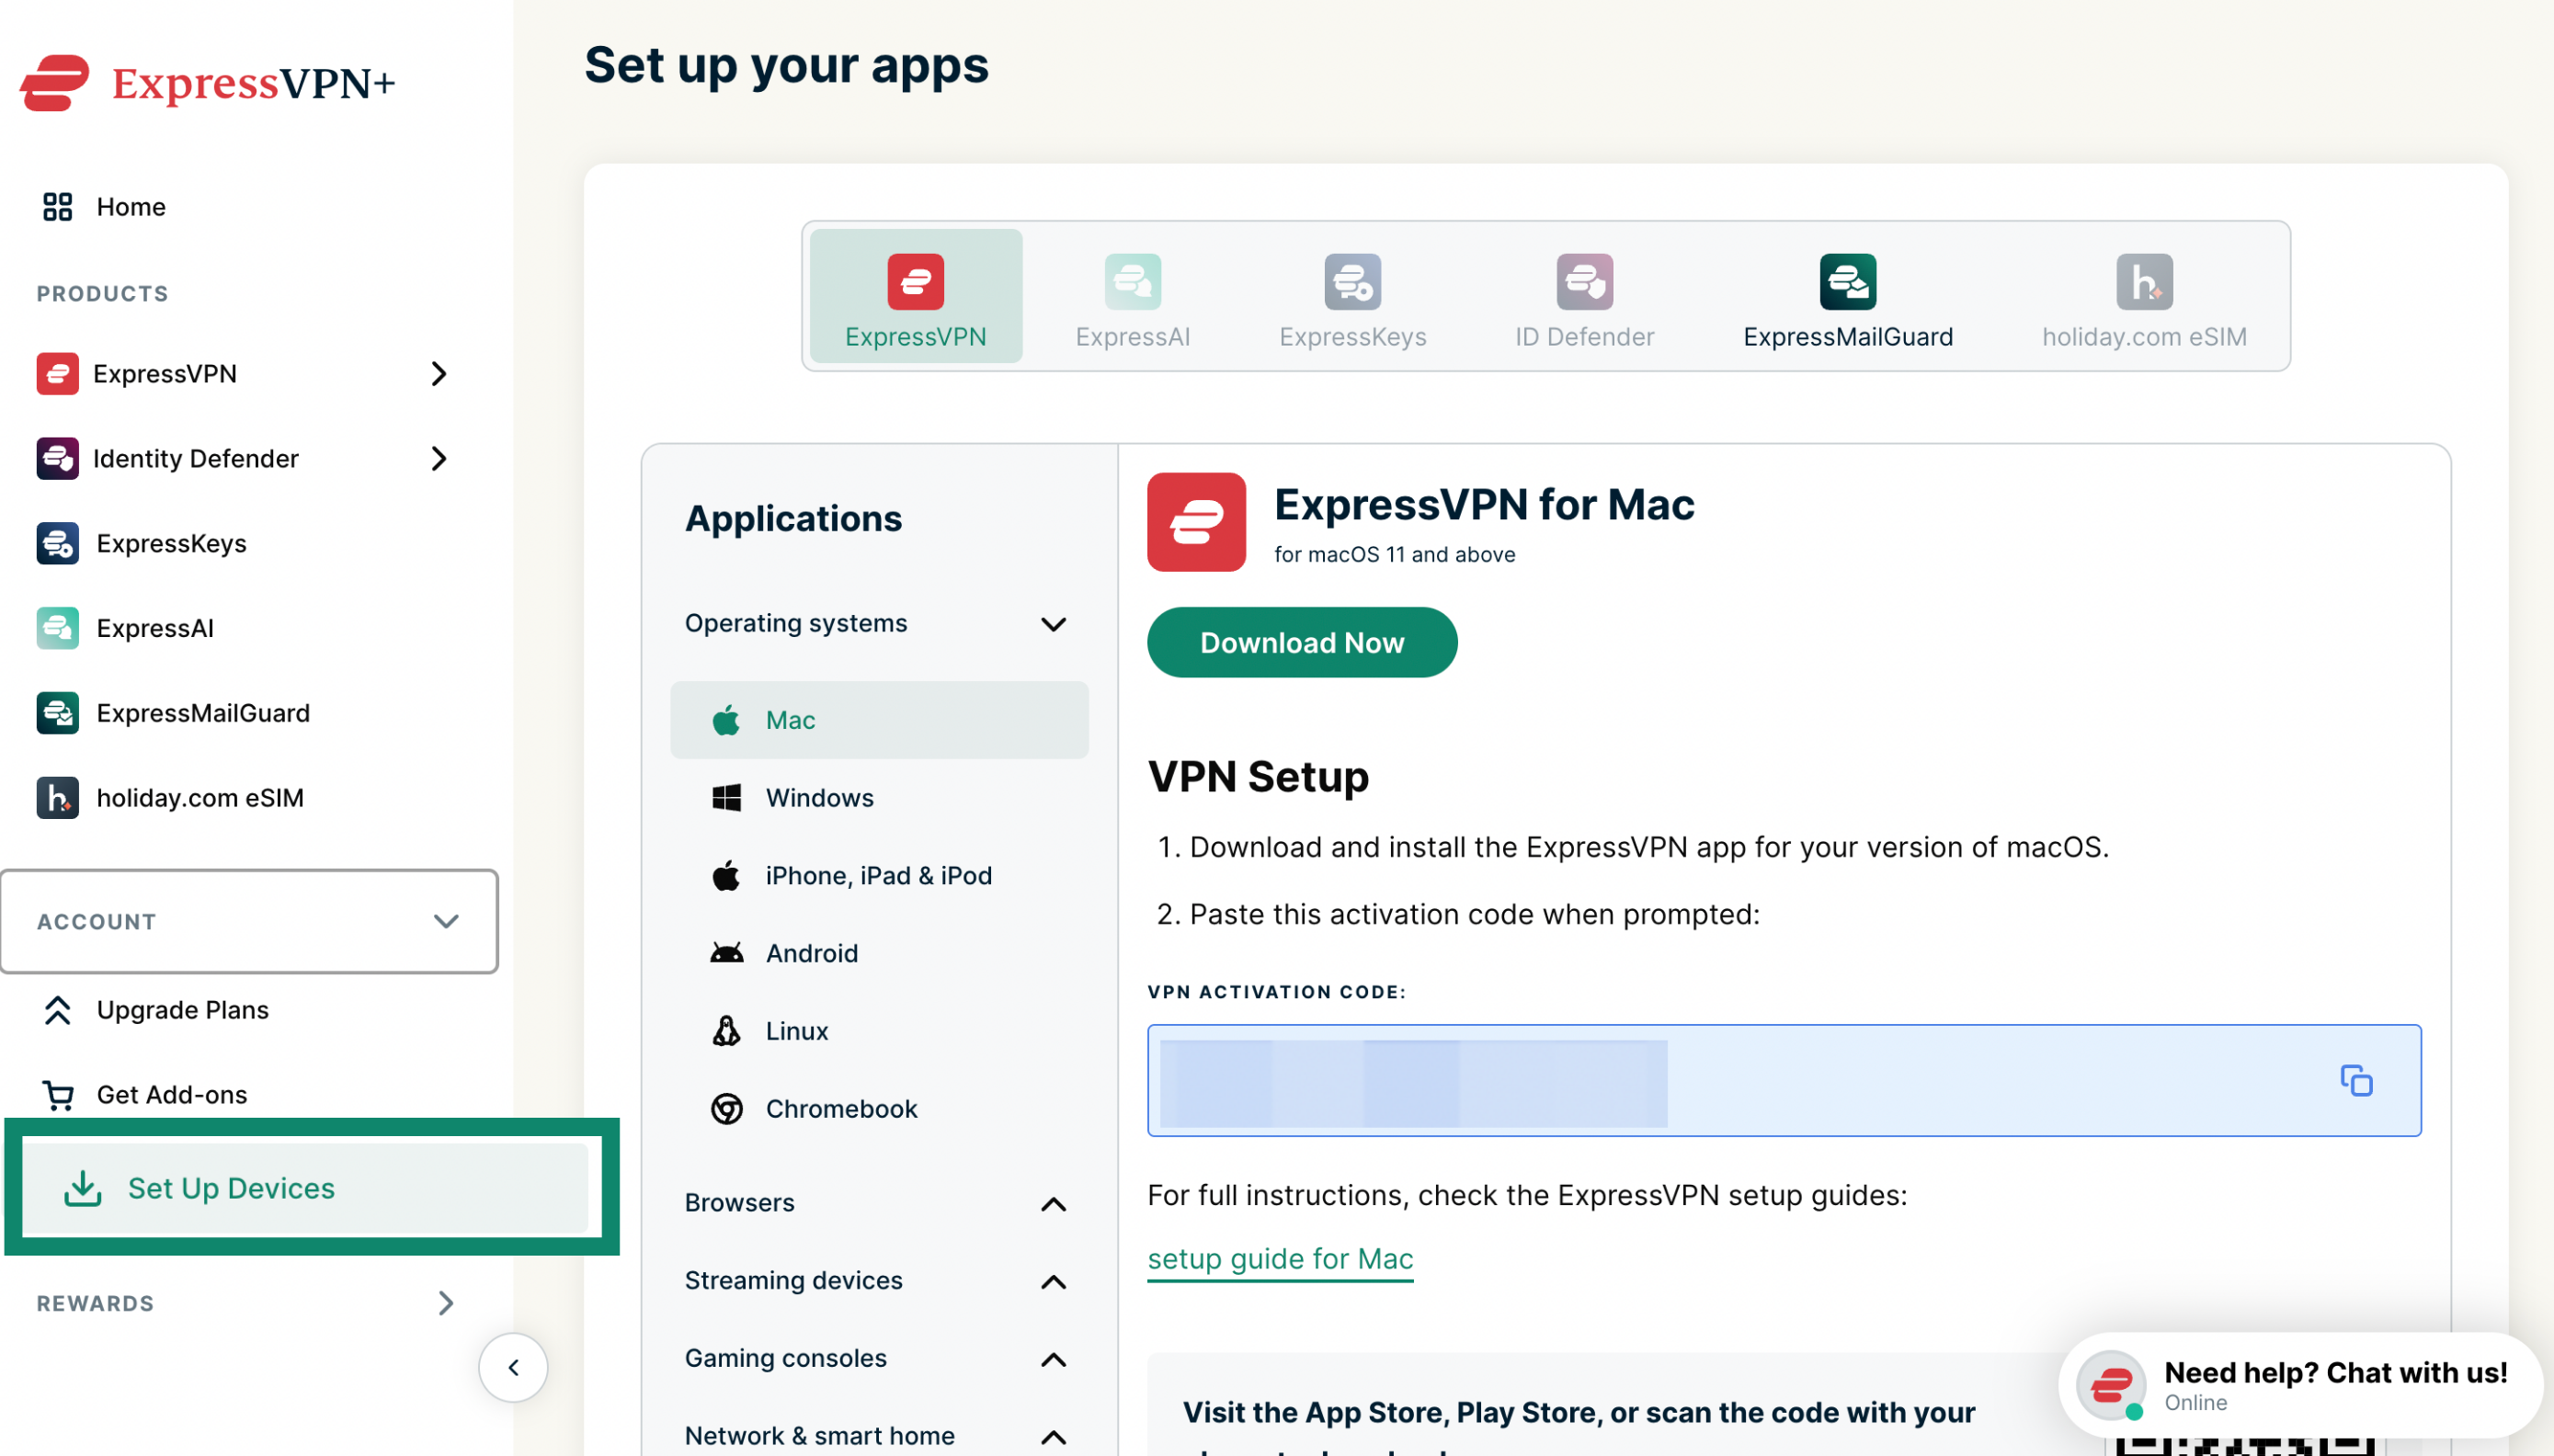Copy the VPN activation code

point(2355,1080)
